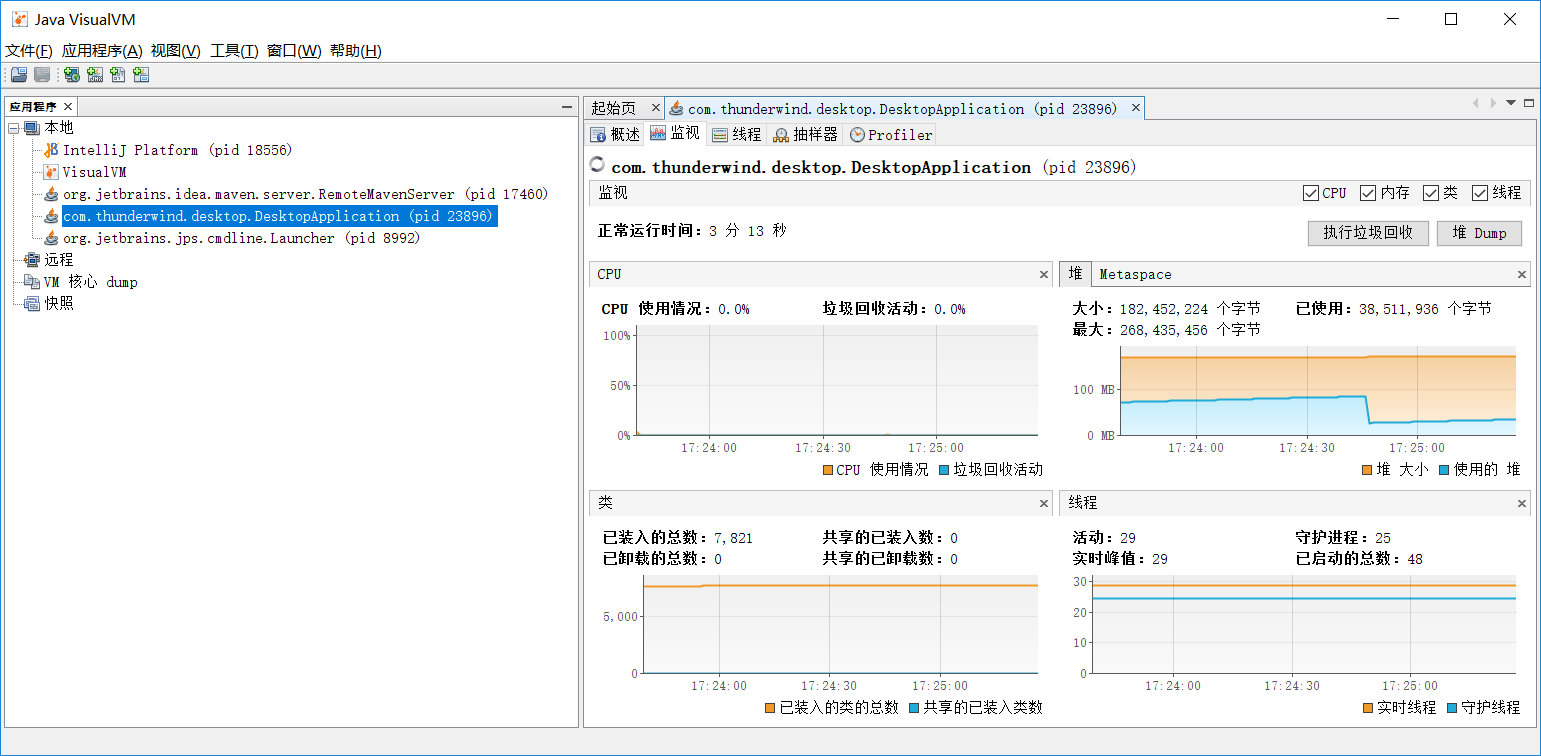Switch to the 抽样器 sampler tab

806,134
